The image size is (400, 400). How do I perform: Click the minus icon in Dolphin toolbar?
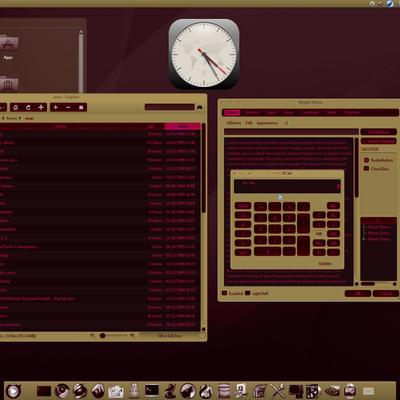68,107
